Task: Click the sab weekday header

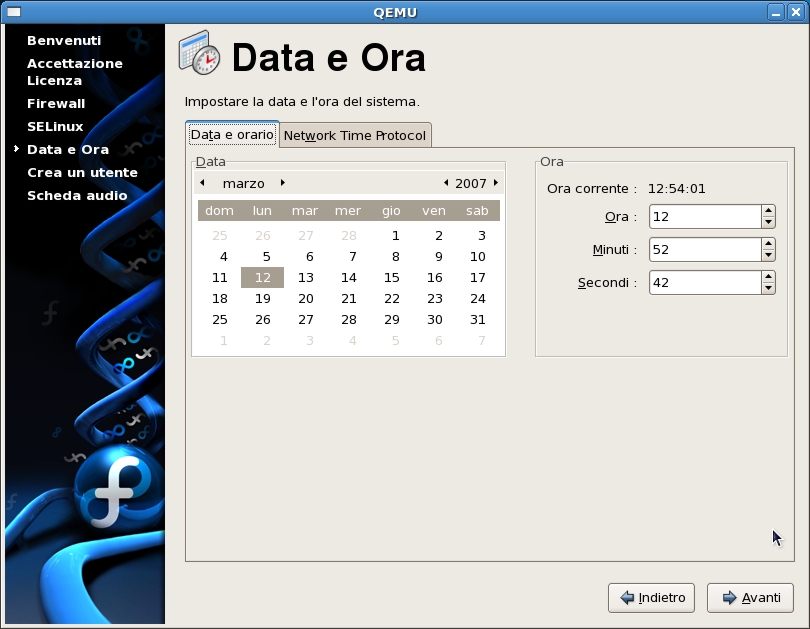Action: (477, 211)
